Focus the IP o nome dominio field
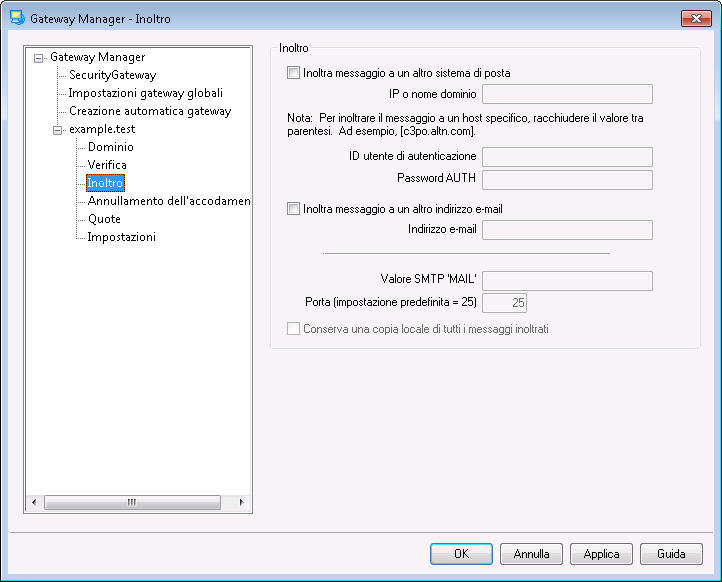Viewport: 722px width, 582px height. pos(567,94)
